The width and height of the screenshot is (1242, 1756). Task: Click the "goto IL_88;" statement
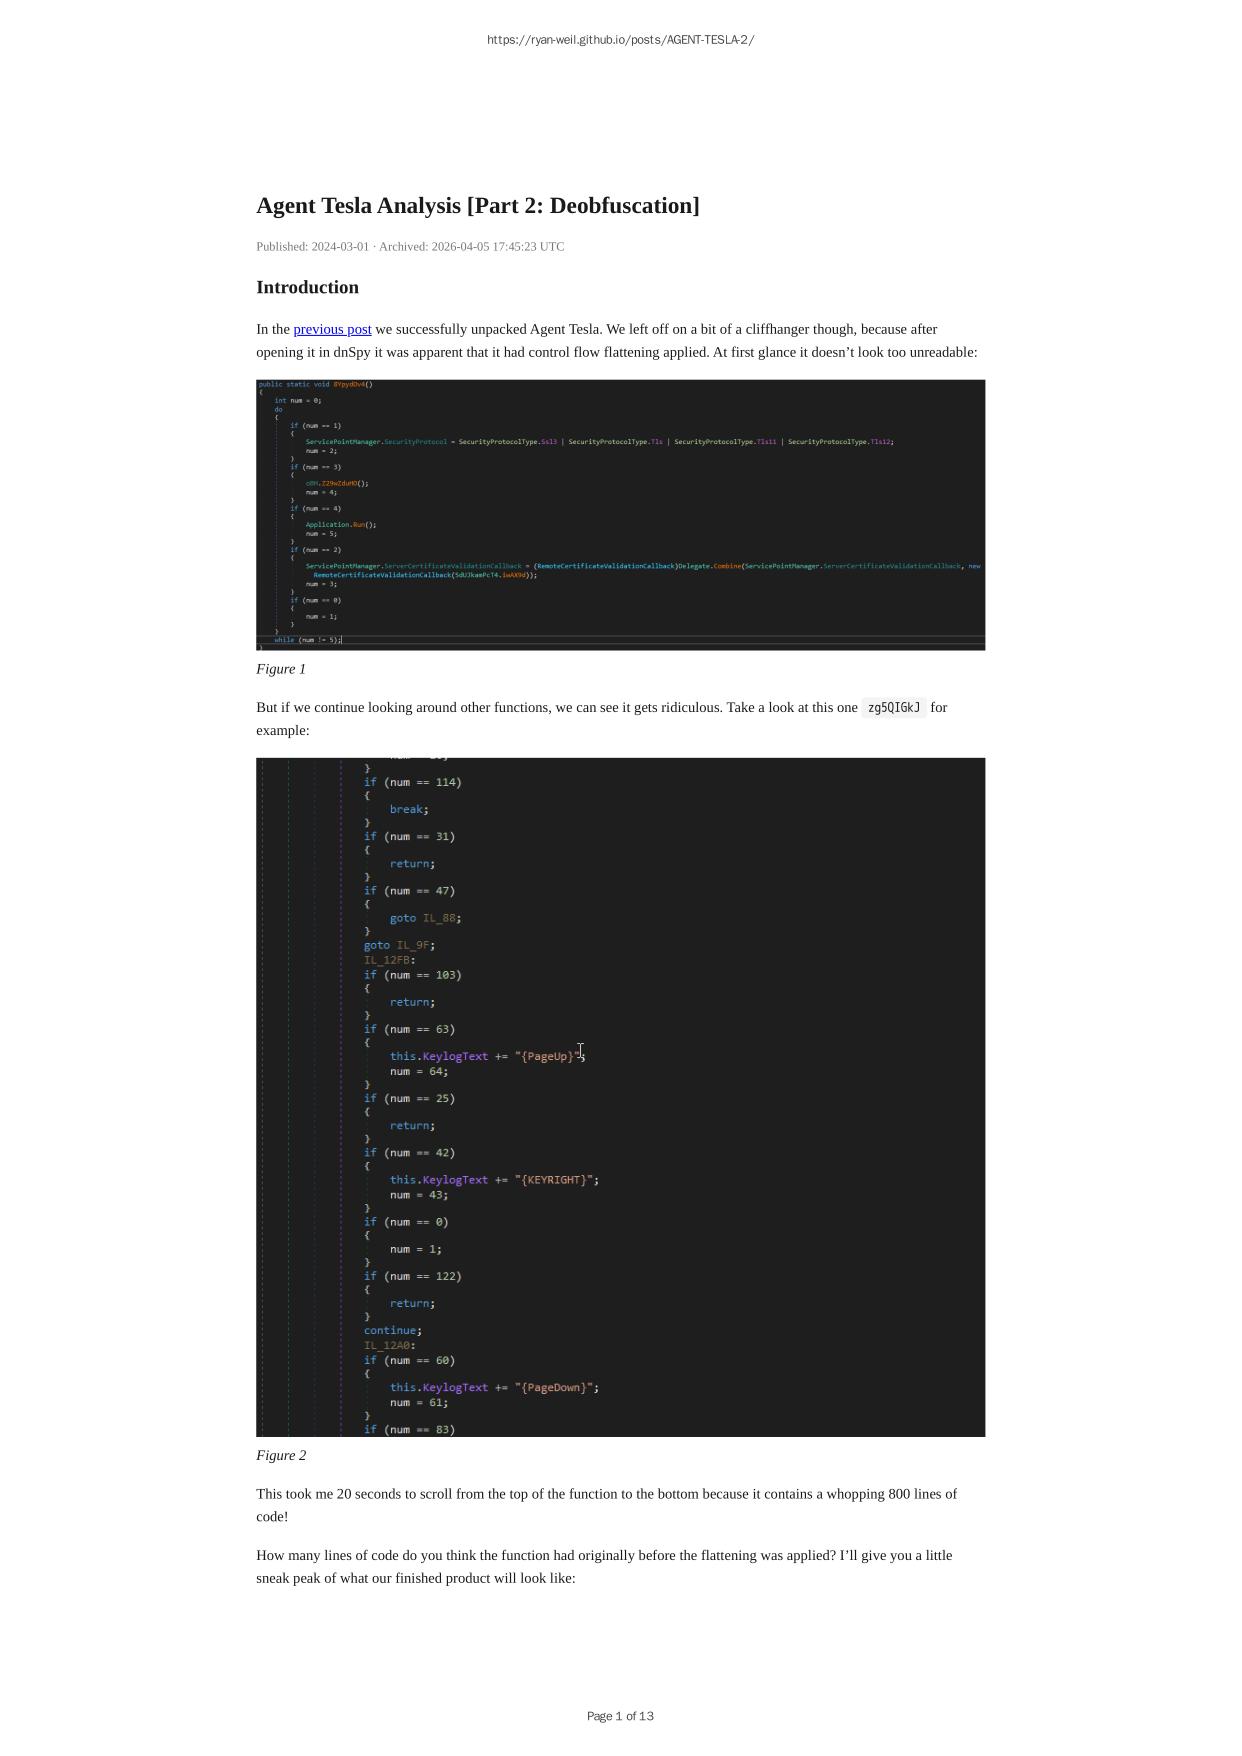425,918
